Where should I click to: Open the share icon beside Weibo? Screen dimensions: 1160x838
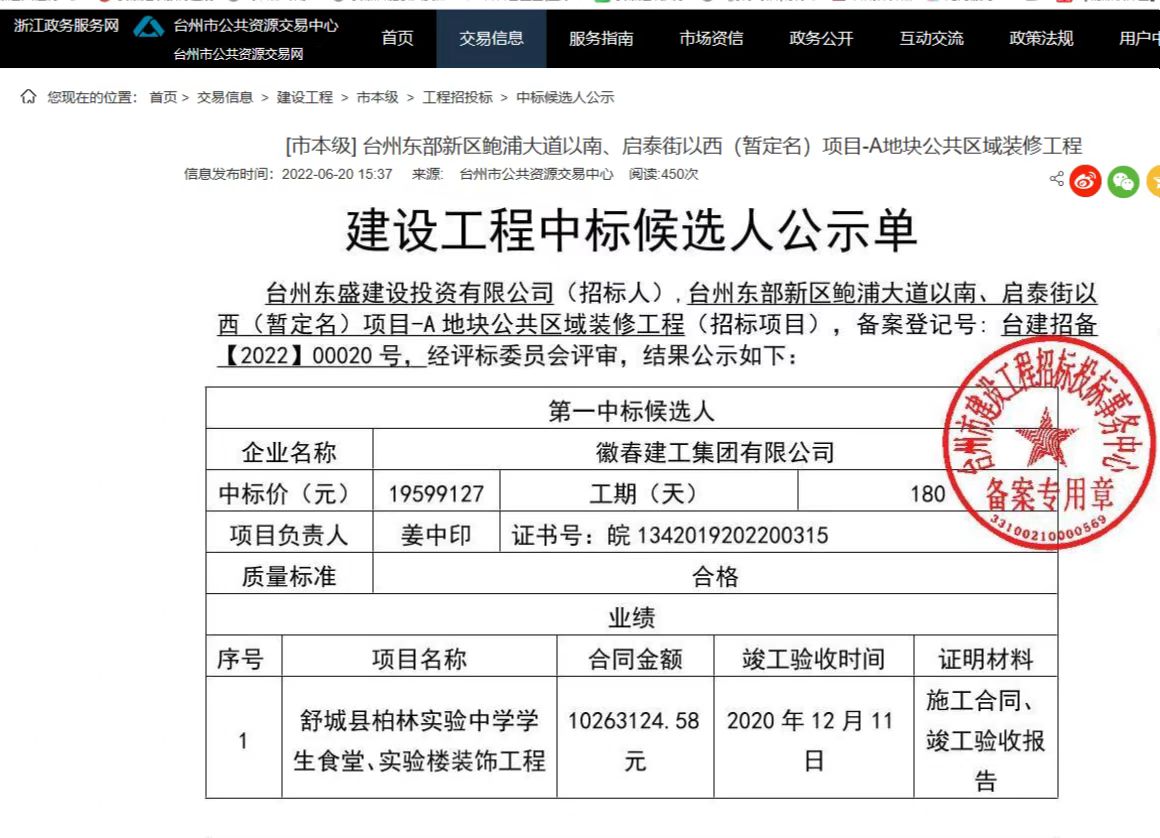[x=1056, y=179]
